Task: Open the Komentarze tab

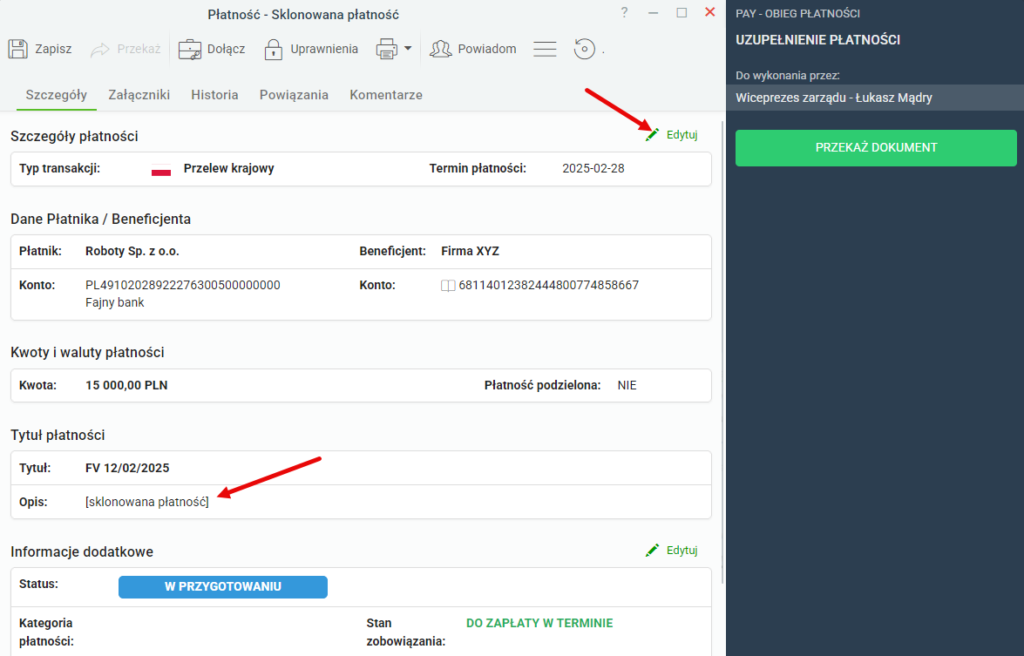Action: point(386,95)
